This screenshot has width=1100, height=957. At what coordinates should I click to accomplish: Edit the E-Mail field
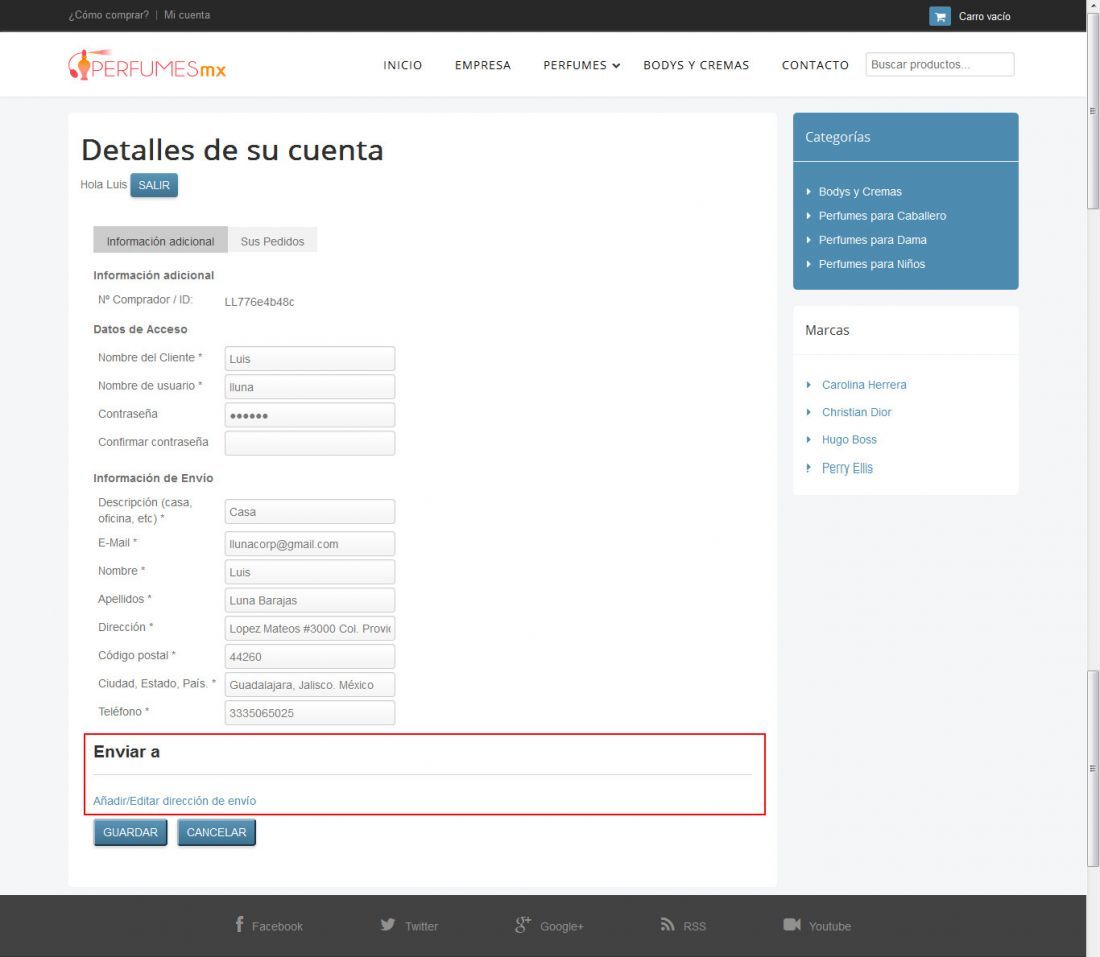click(309, 544)
